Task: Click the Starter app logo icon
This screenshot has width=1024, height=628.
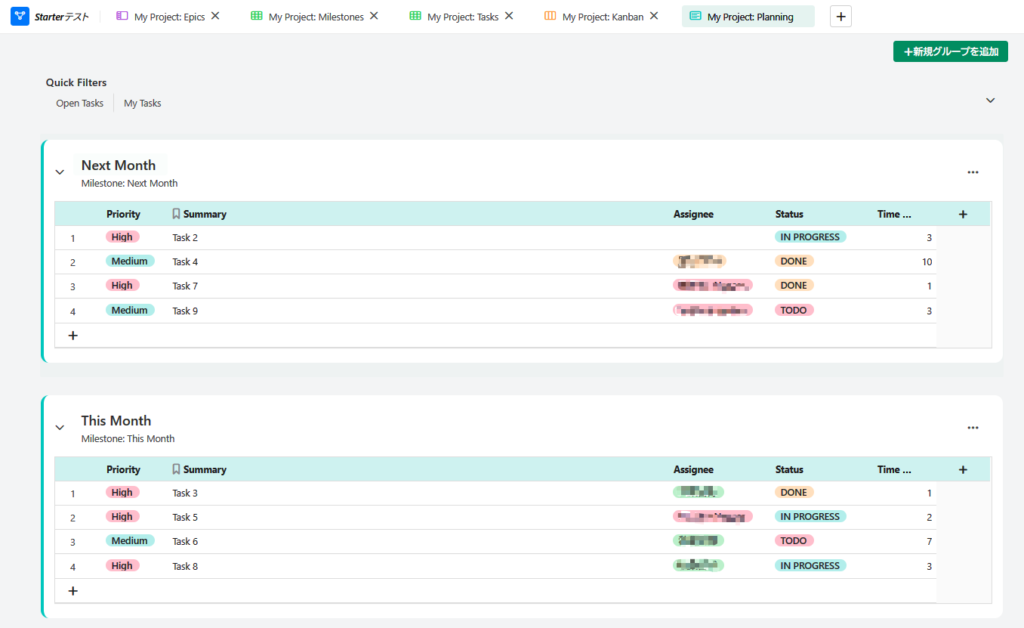Action: (x=20, y=16)
